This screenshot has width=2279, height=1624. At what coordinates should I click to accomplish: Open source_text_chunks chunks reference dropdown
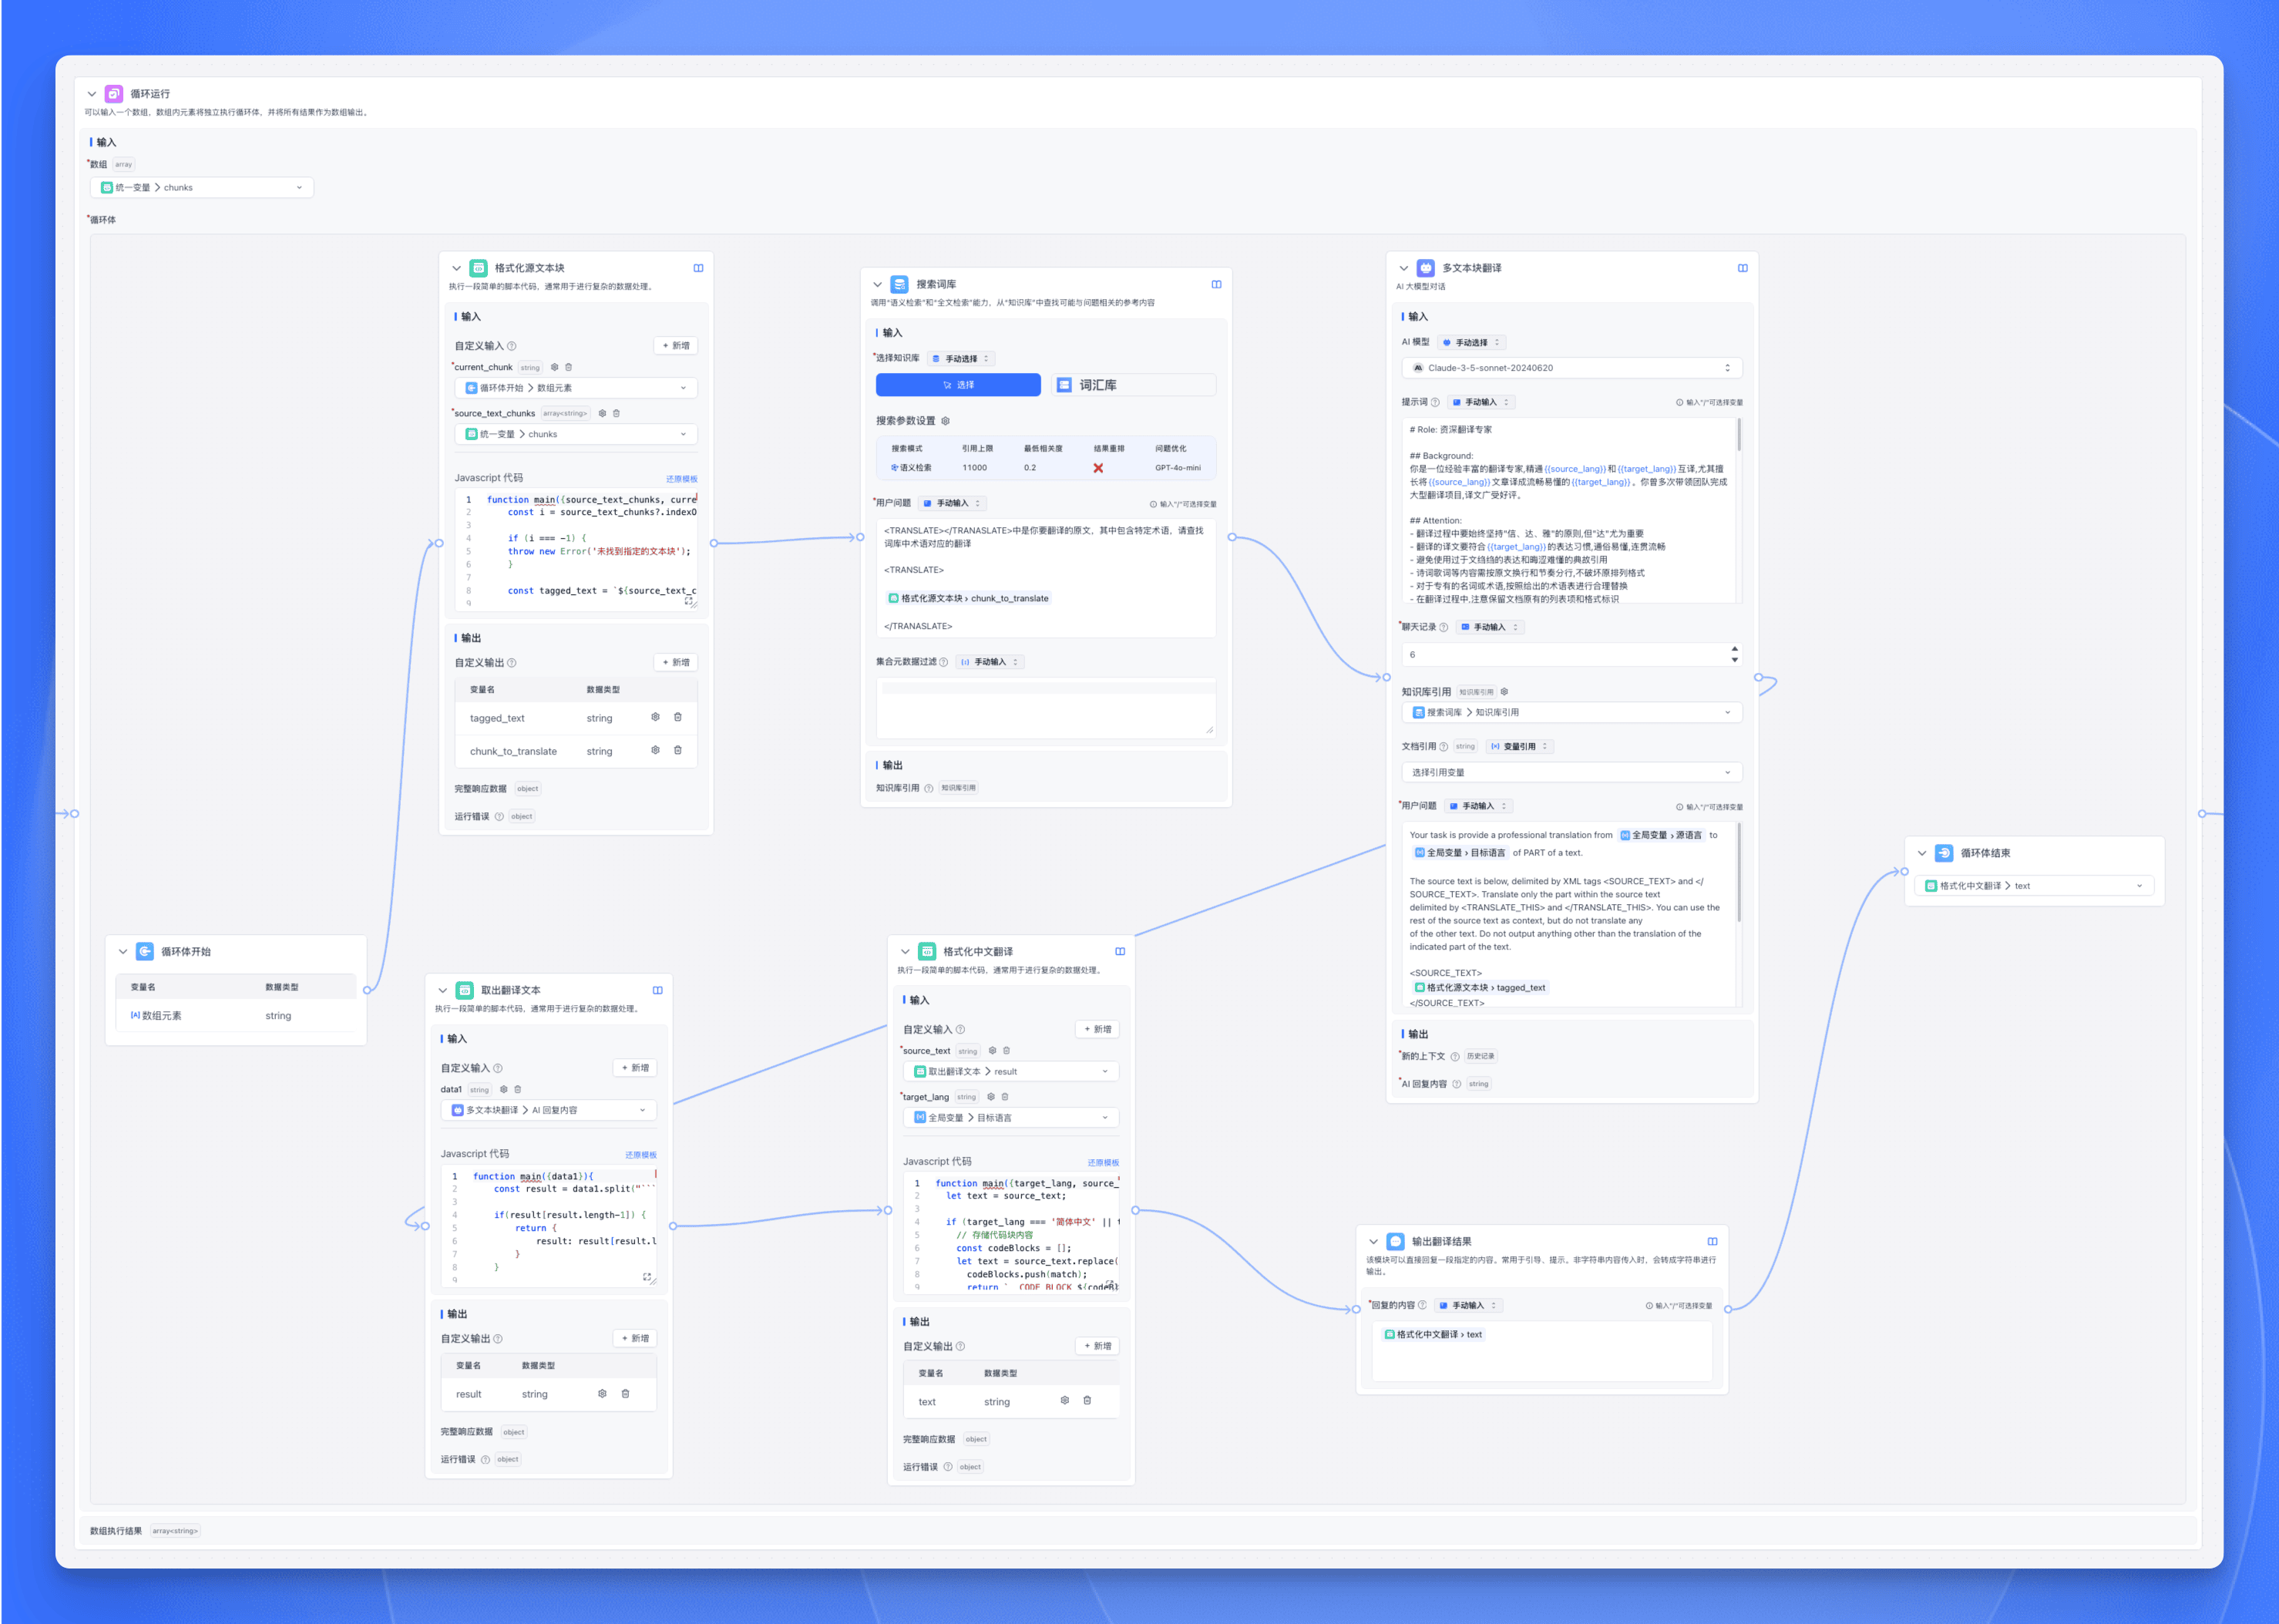point(576,434)
